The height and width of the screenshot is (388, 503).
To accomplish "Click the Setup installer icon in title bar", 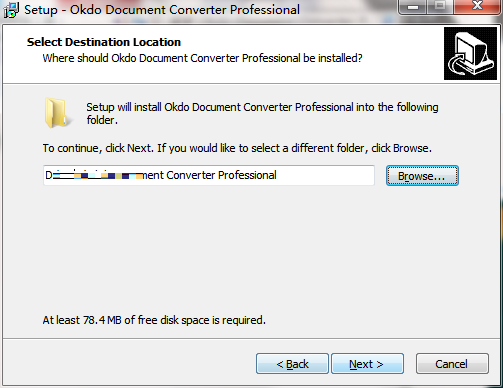I will click(11, 10).
